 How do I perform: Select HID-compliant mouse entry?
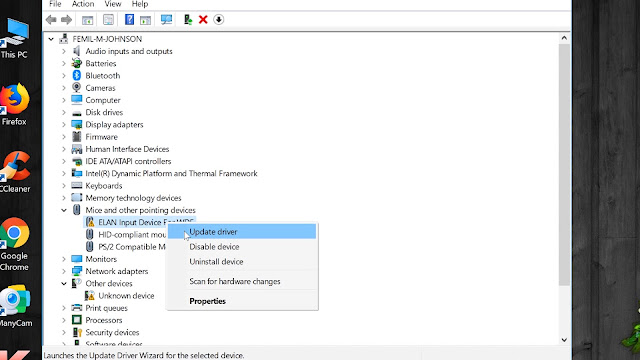pos(132,235)
